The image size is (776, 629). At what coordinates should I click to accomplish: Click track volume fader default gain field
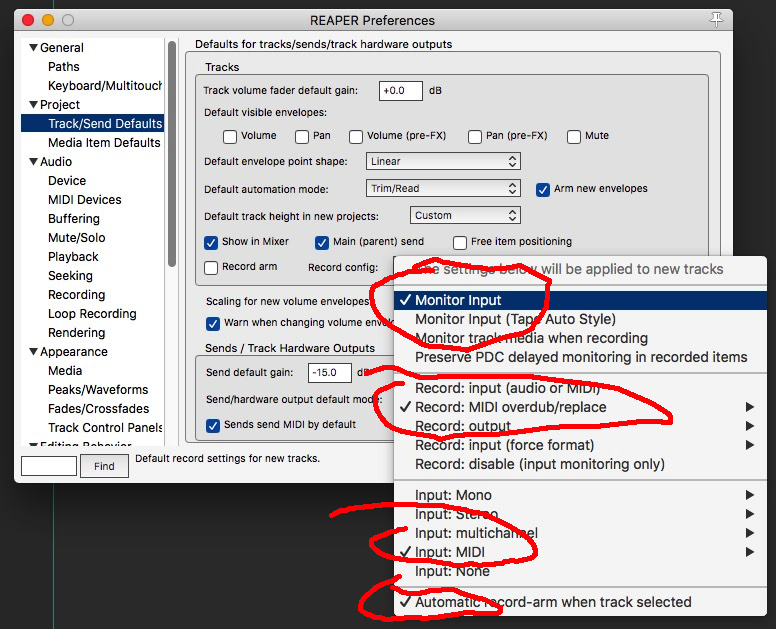click(400, 91)
